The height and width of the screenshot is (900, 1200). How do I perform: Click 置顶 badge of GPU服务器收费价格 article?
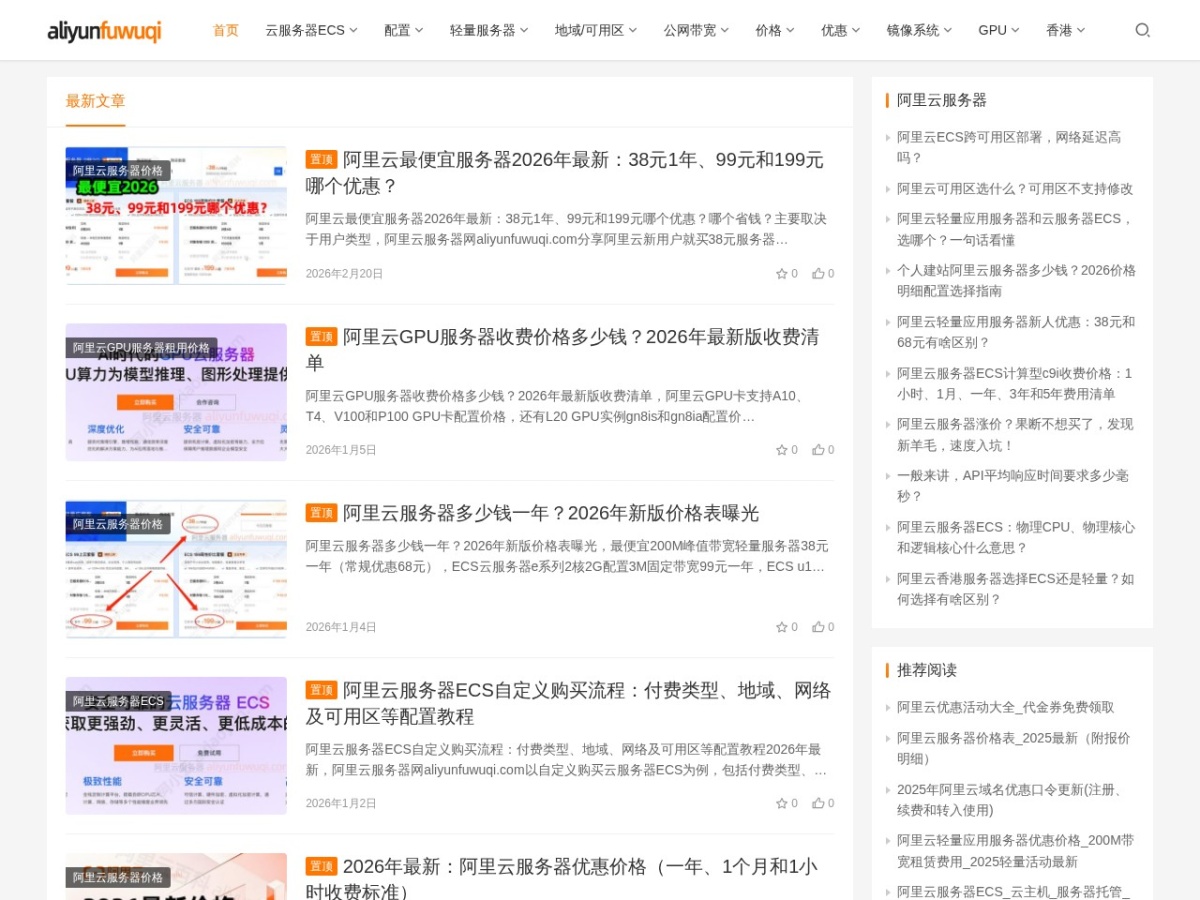[321, 337]
